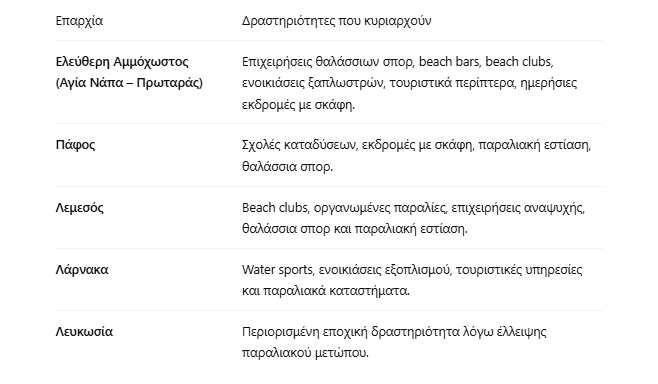Click θαλάσσια σπορ και παραλιακή εστίαση text
658x384 pixels.
pyautogui.click(x=355, y=229)
